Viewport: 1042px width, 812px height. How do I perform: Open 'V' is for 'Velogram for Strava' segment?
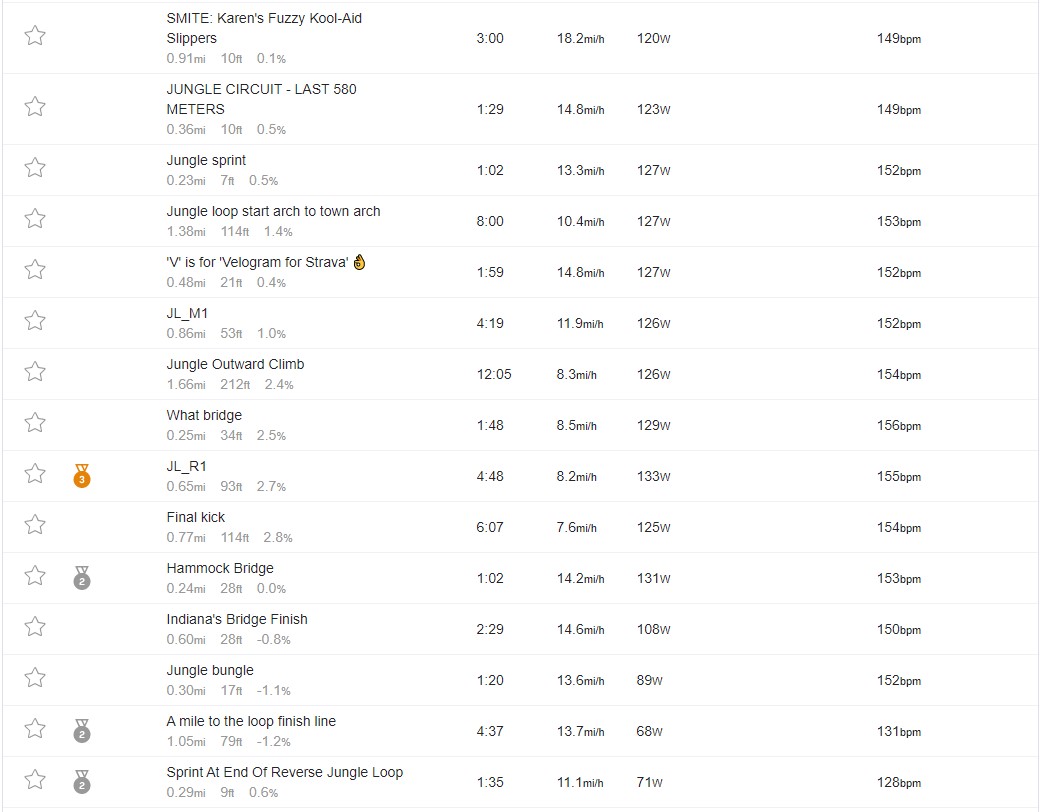(257, 262)
